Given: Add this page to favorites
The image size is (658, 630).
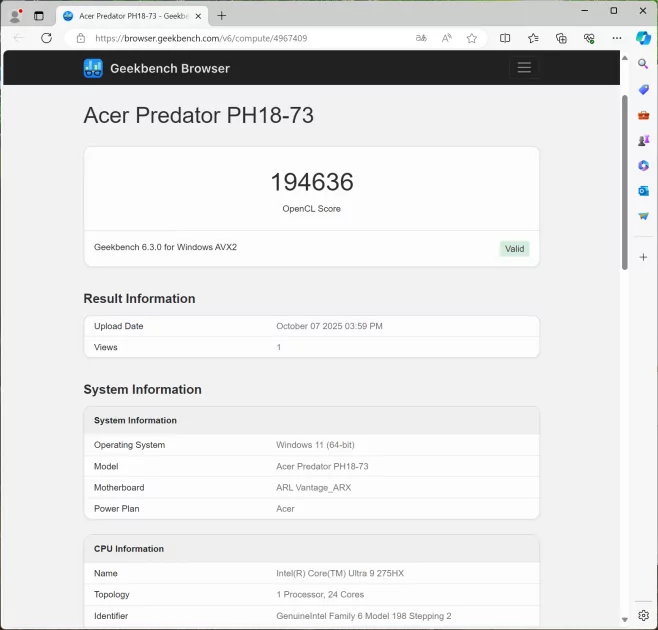Looking at the screenshot, I should tap(472, 38).
